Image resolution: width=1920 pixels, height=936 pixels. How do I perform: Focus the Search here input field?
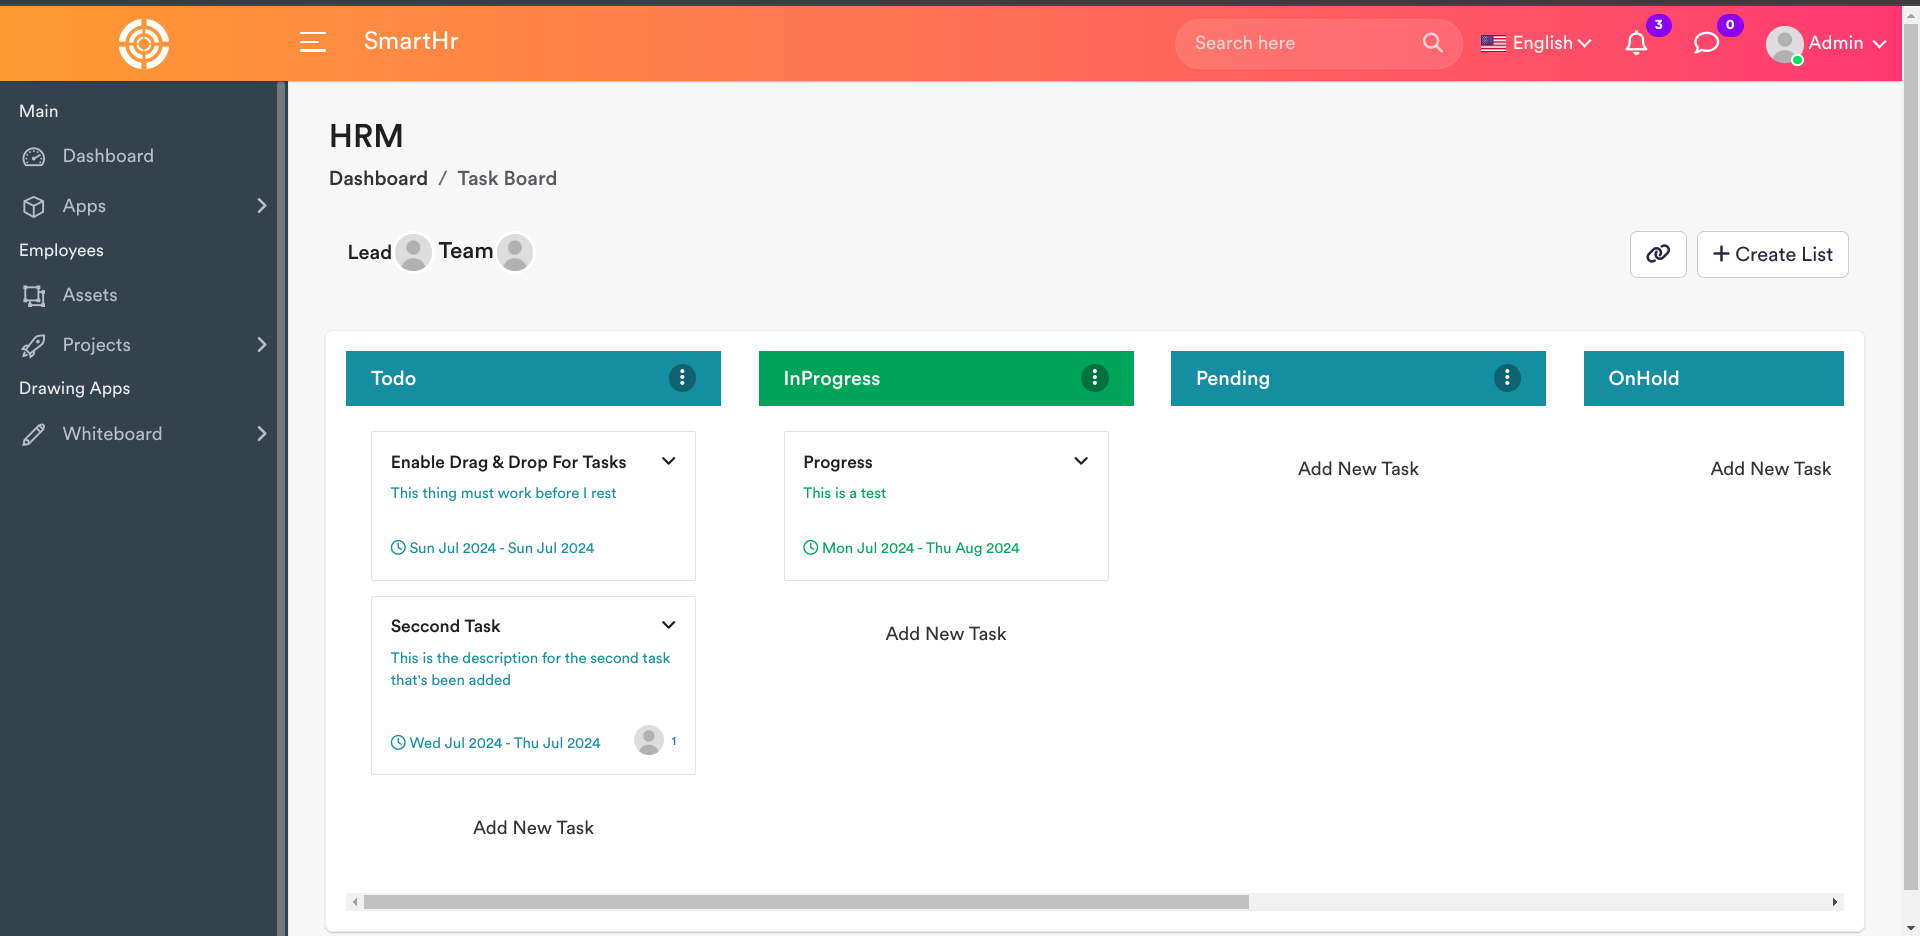1300,43
